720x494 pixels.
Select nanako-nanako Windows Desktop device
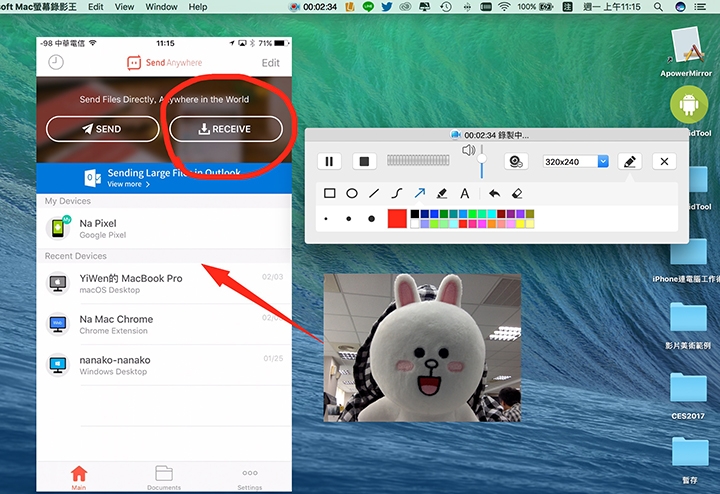[164, 365]
